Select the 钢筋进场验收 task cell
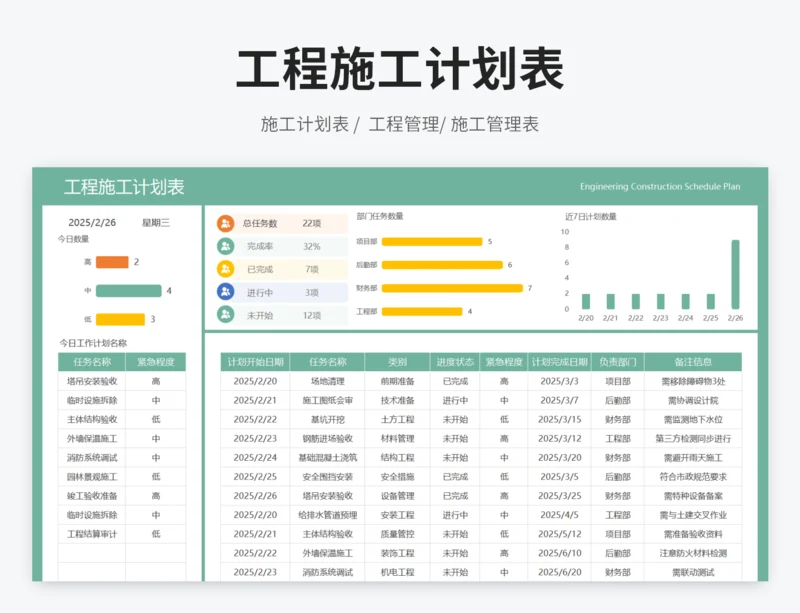Screen dimensions: 800x613 (x=328, y=438)
